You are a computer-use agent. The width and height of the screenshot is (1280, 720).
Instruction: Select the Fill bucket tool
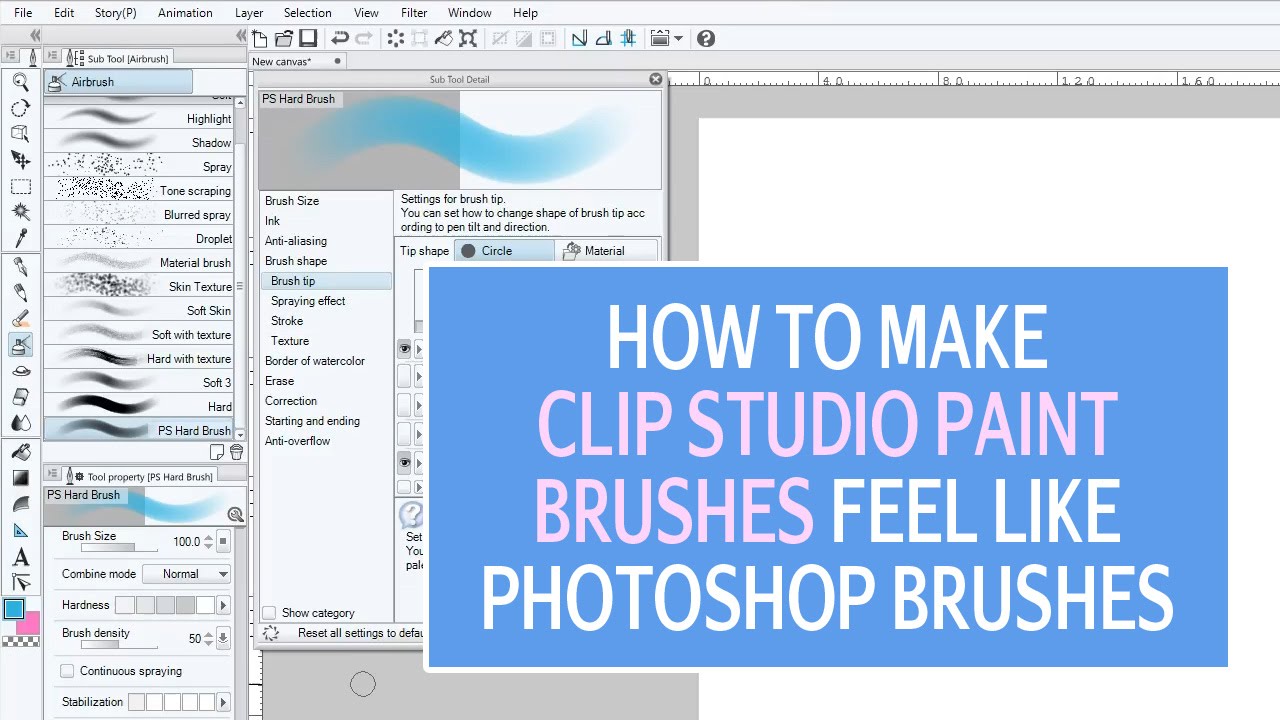20,452
